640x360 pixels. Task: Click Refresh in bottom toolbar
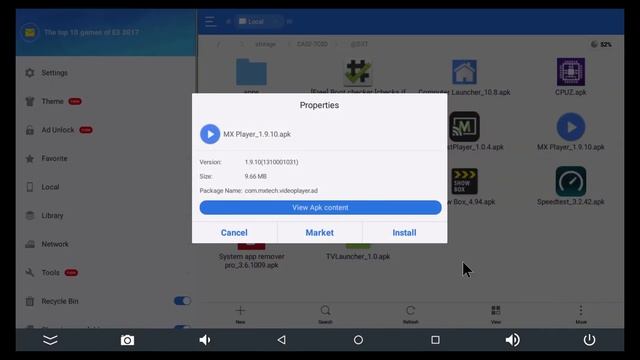(x=411, y=314)
